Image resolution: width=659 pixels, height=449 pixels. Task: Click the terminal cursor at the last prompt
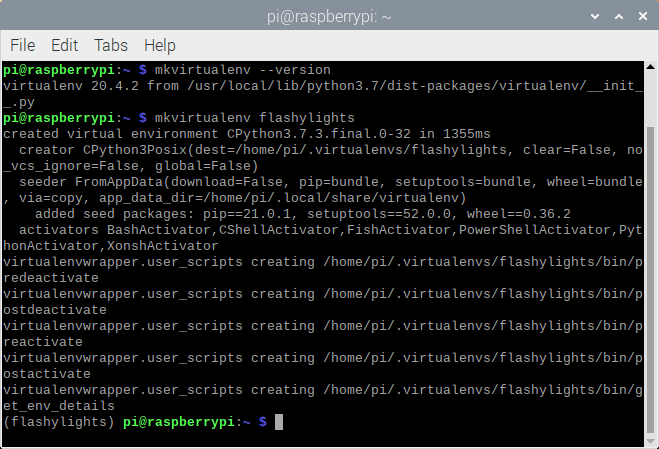279,423
